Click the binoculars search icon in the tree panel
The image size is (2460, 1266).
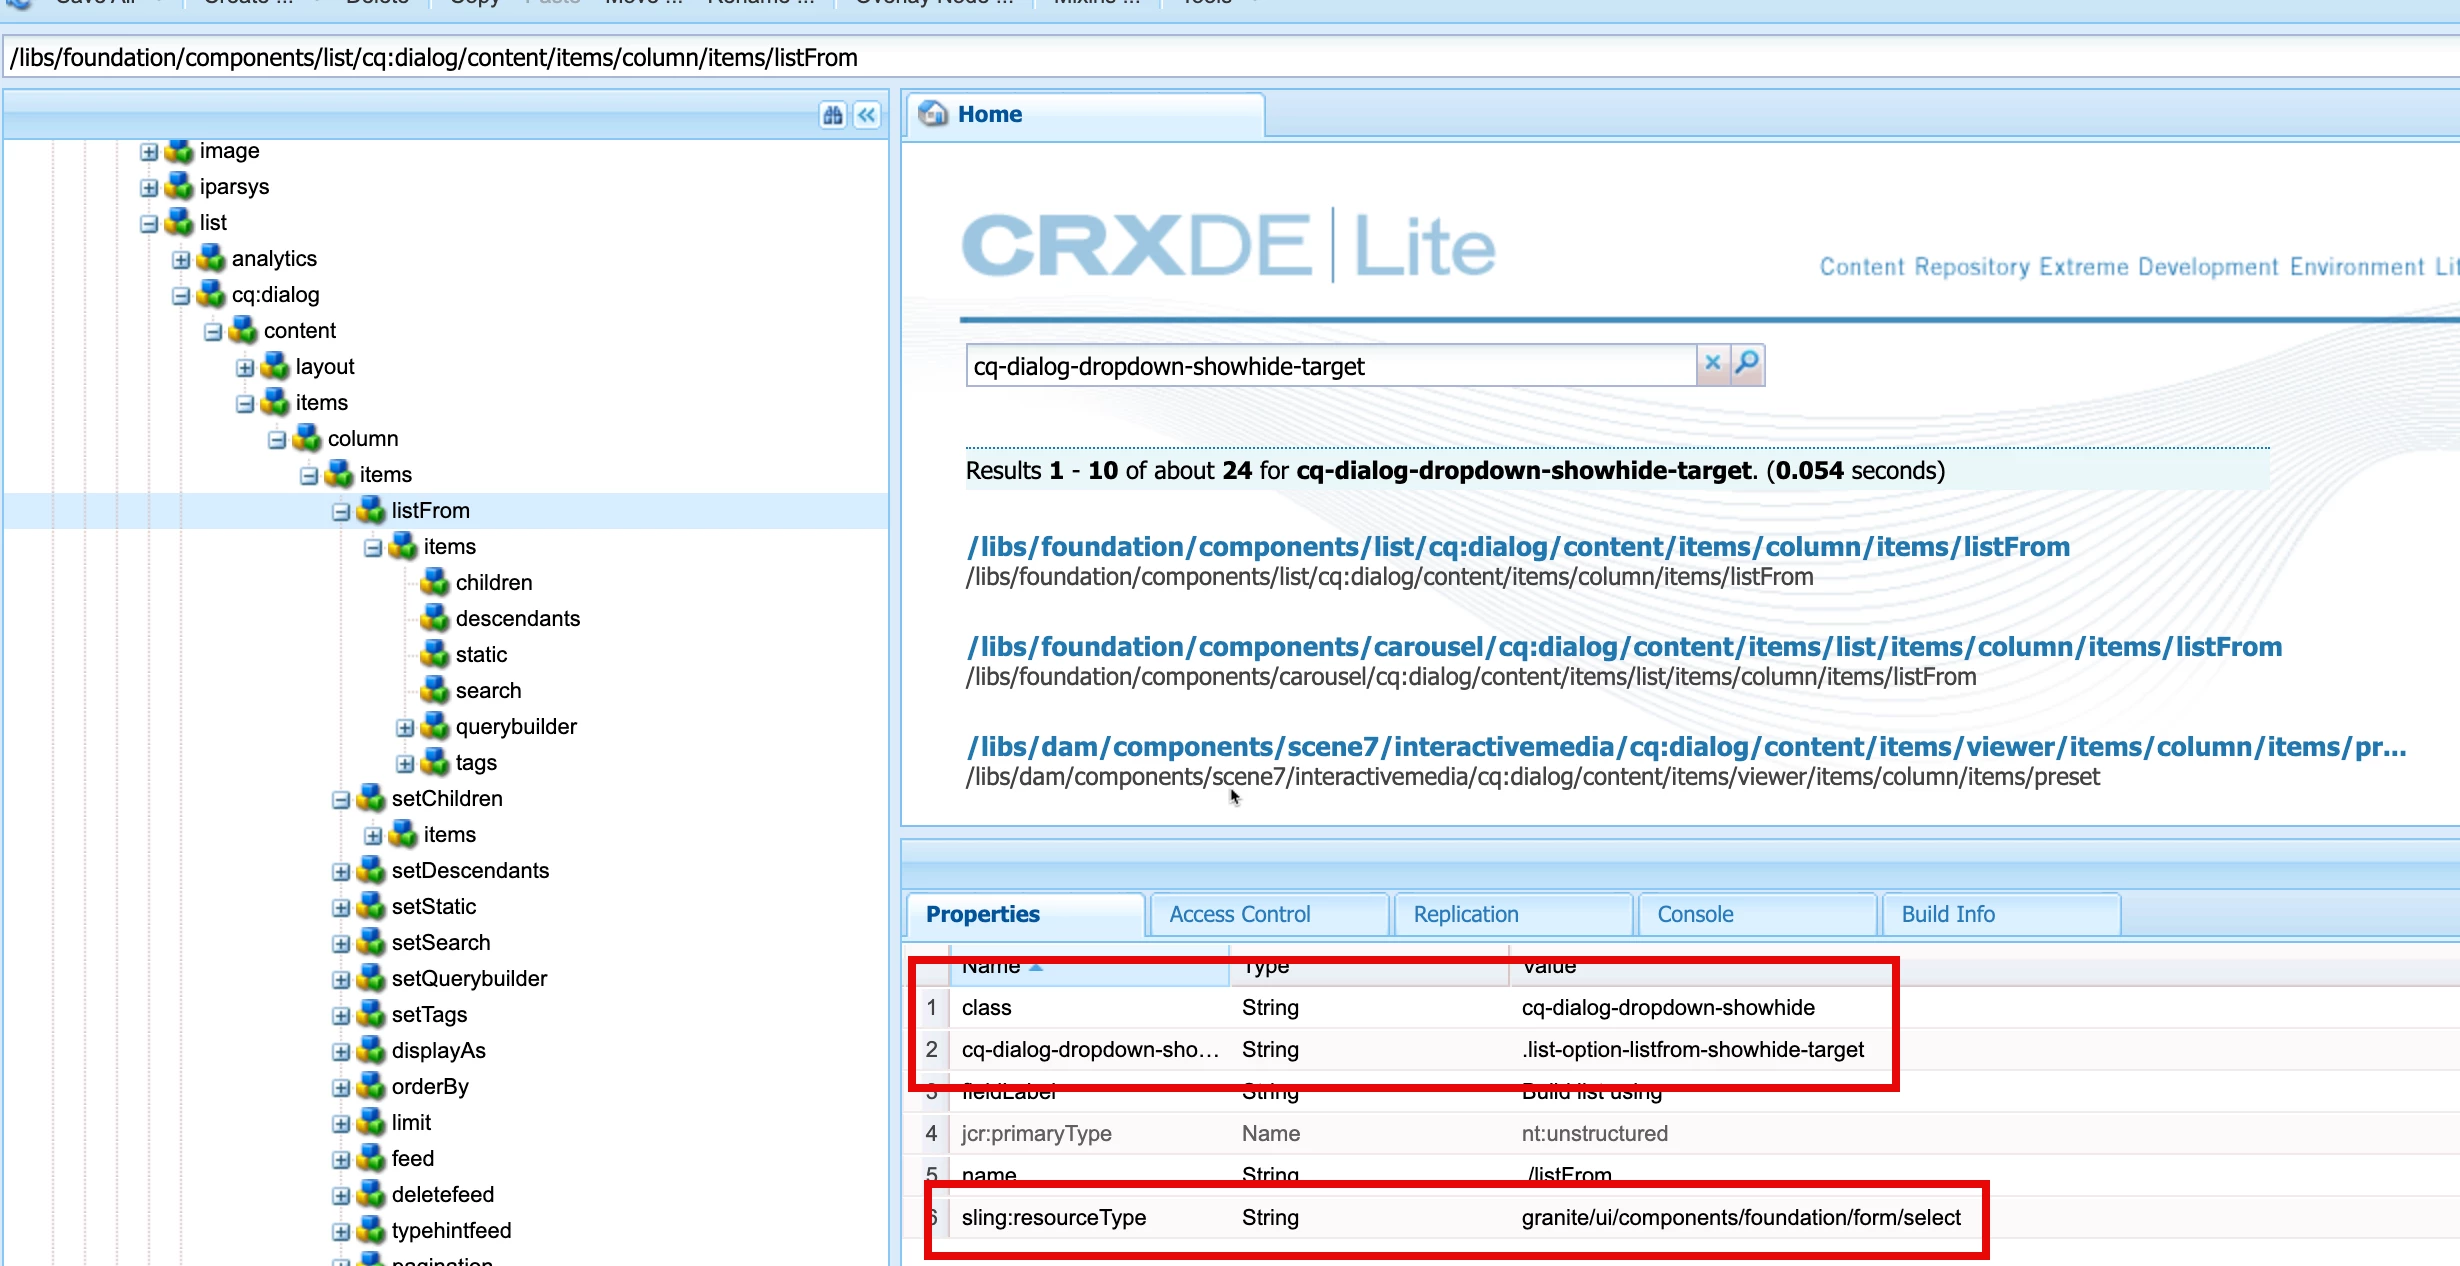(x=832, y=115)
